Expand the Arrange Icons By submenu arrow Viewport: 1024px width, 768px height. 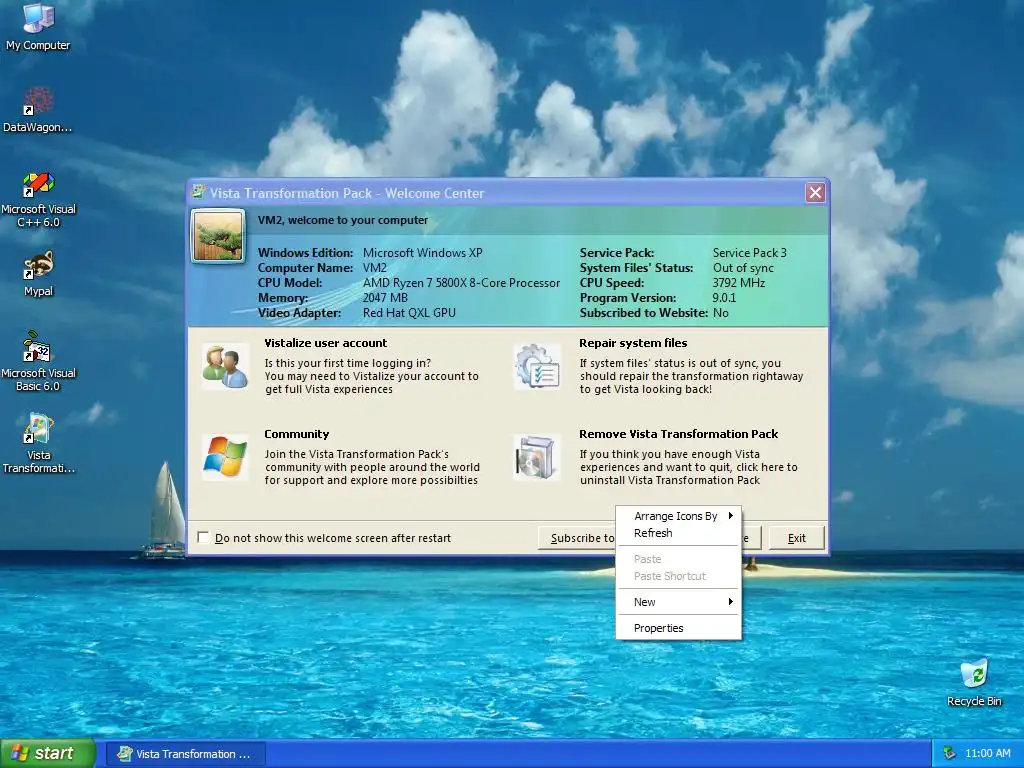731,515
